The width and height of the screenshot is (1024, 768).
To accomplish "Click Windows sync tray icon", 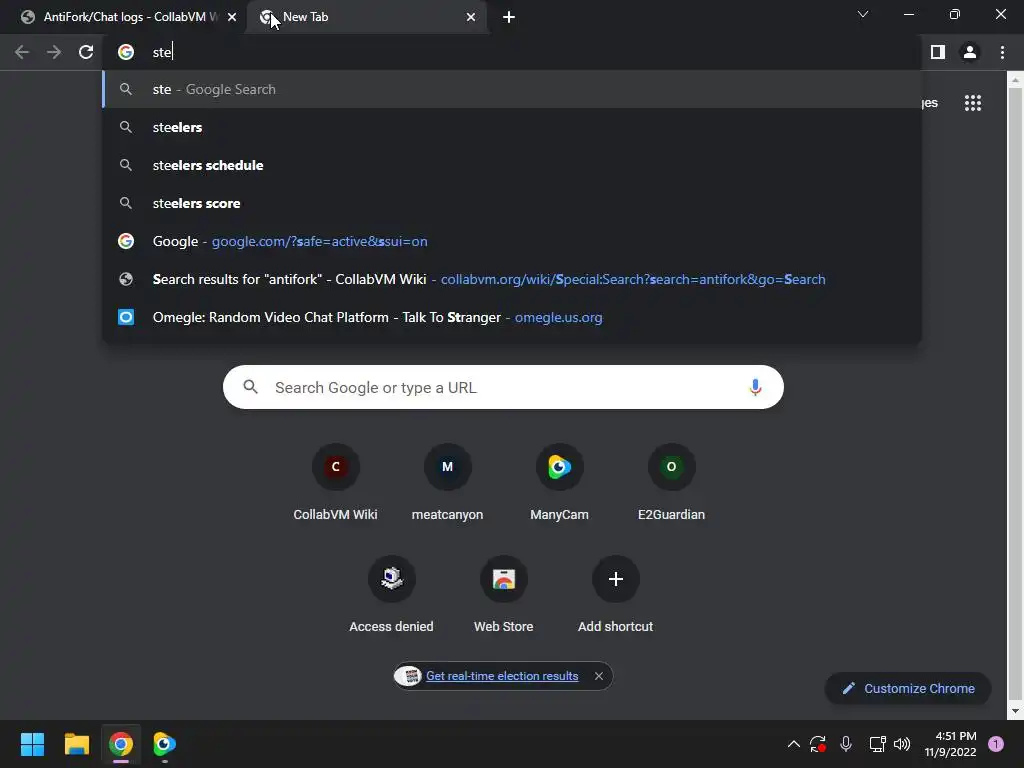I will point(818,744).
